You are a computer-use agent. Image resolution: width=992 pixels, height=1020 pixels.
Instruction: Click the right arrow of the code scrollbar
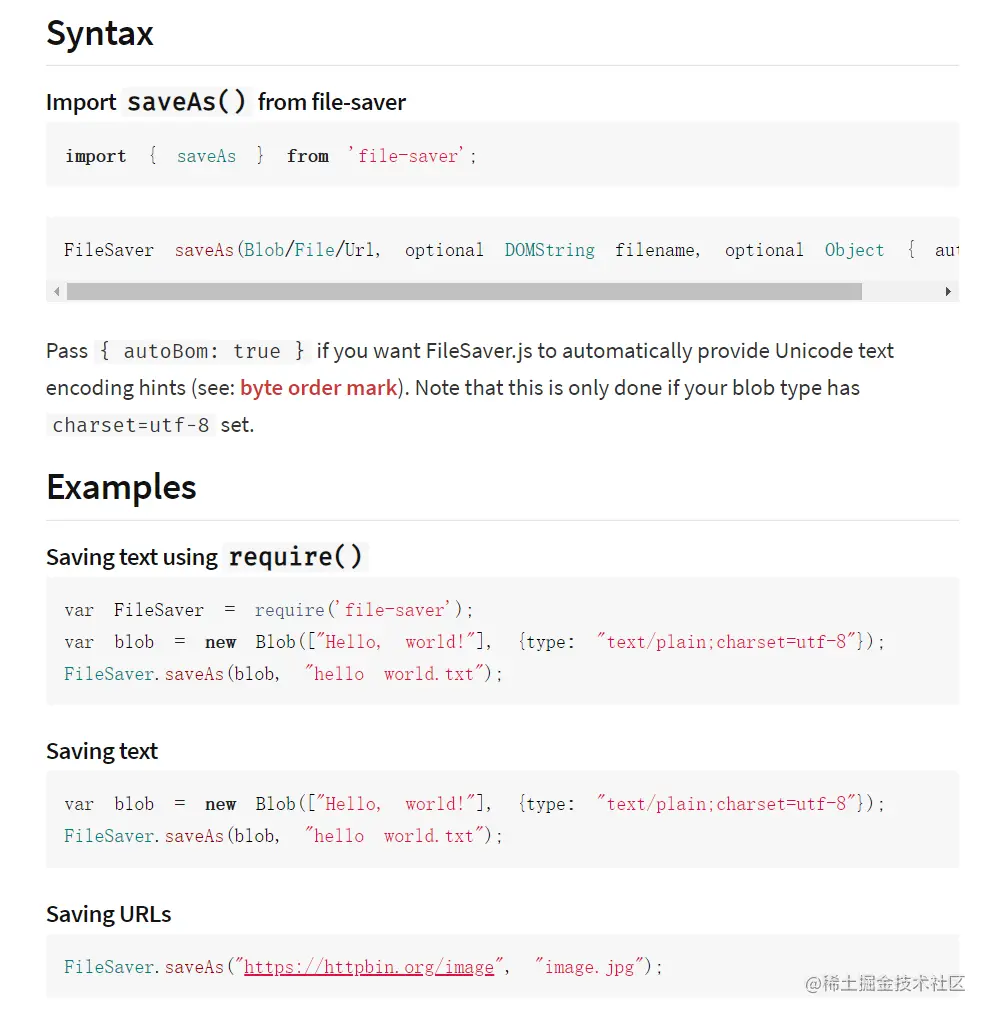coord(948,292)
